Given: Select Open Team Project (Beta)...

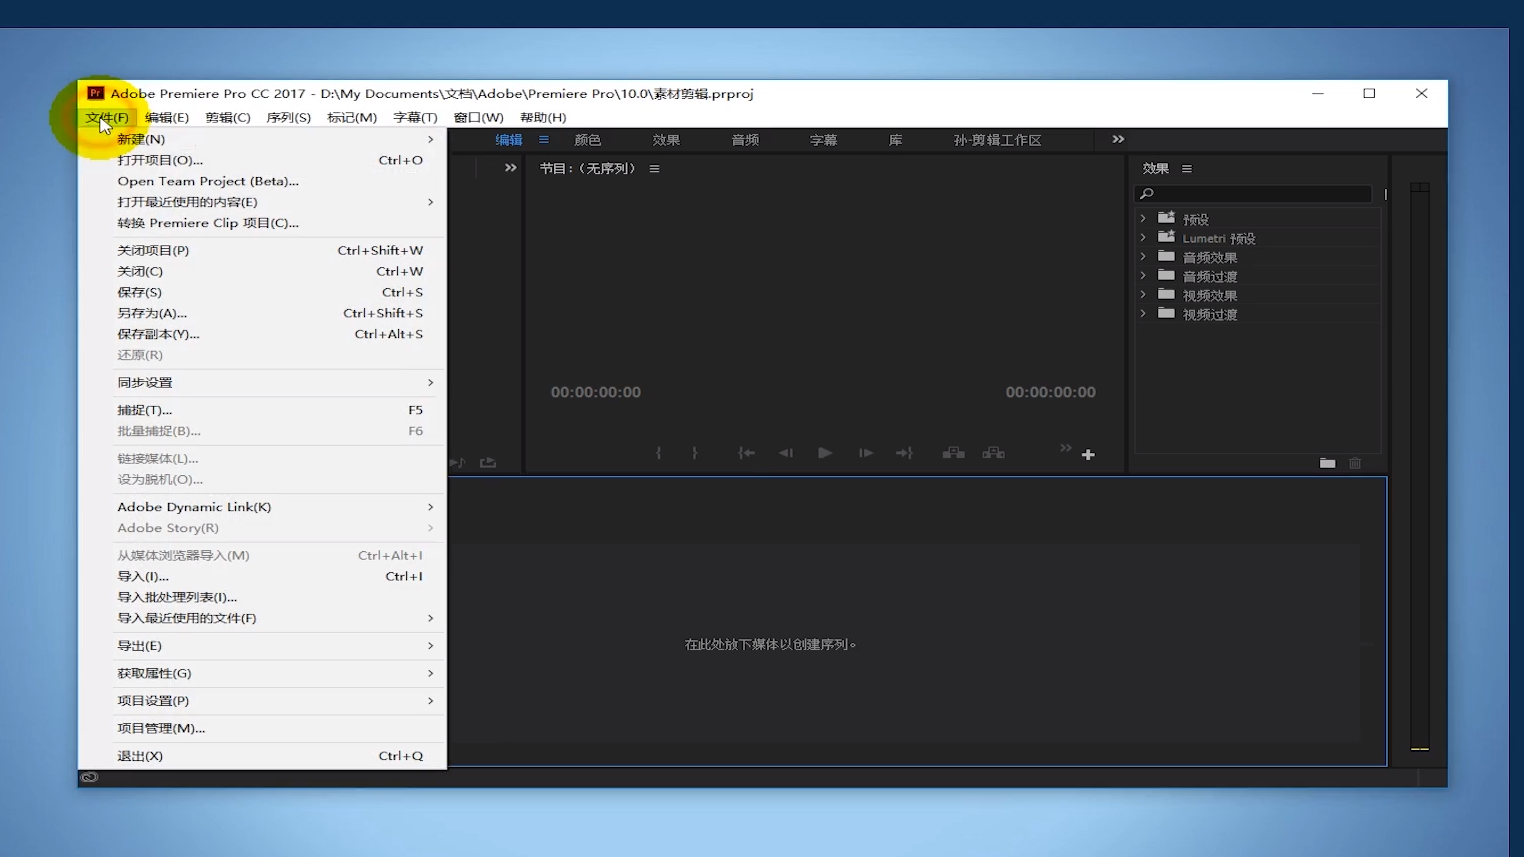Looking at the screenshot, I should pyautogui.click(x=262, y=181).
